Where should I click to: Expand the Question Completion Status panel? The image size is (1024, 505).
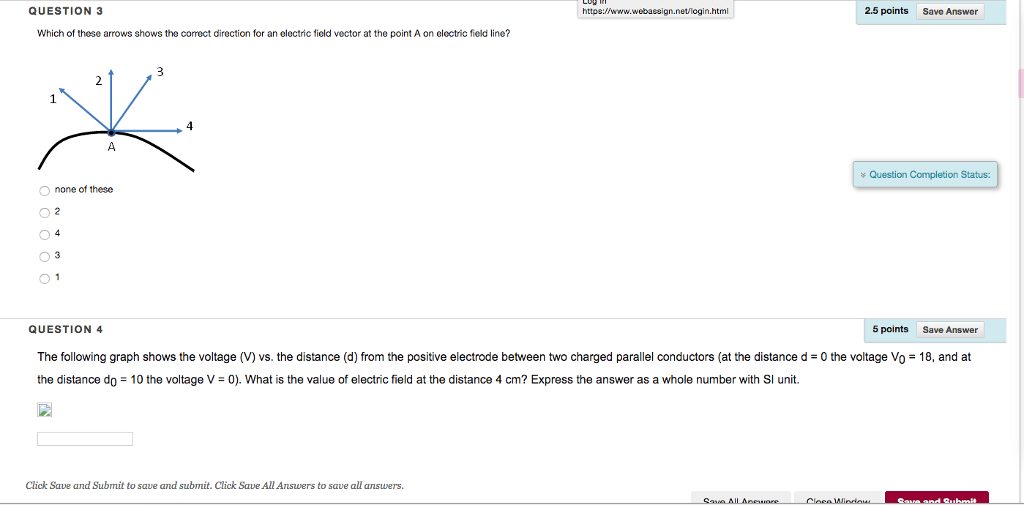pos(925,174)
